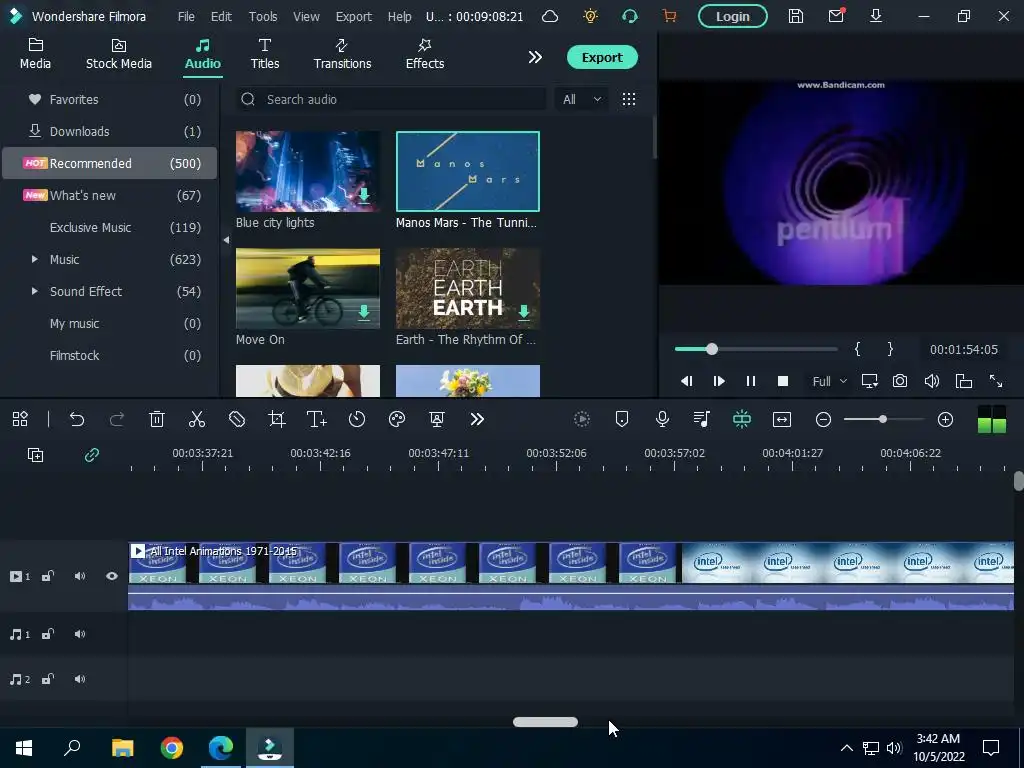
Task: Open the layout grid icon in timeline toolbar
Action: click(20, 419)
